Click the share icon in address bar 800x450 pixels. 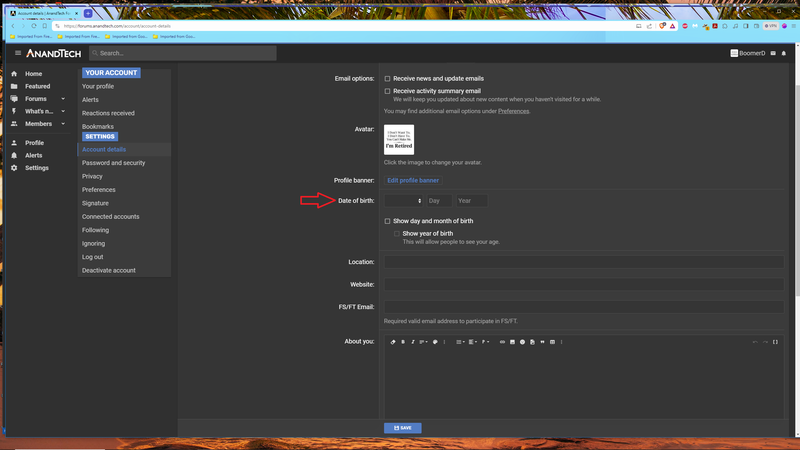coord(649,26)
